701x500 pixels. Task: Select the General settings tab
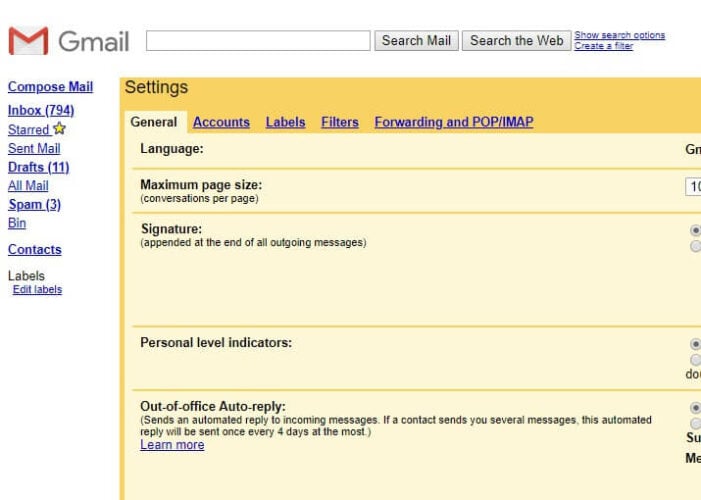coord(154,122)
